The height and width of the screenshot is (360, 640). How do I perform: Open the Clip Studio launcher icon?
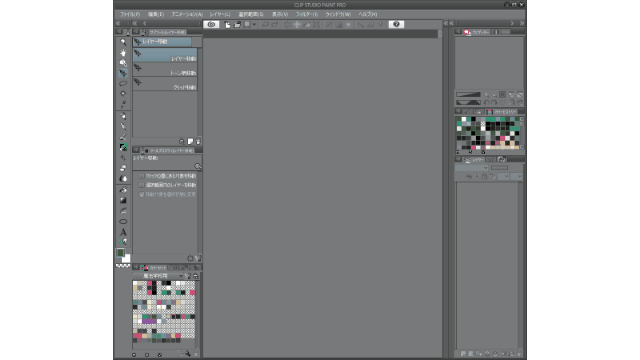point(211,24)
